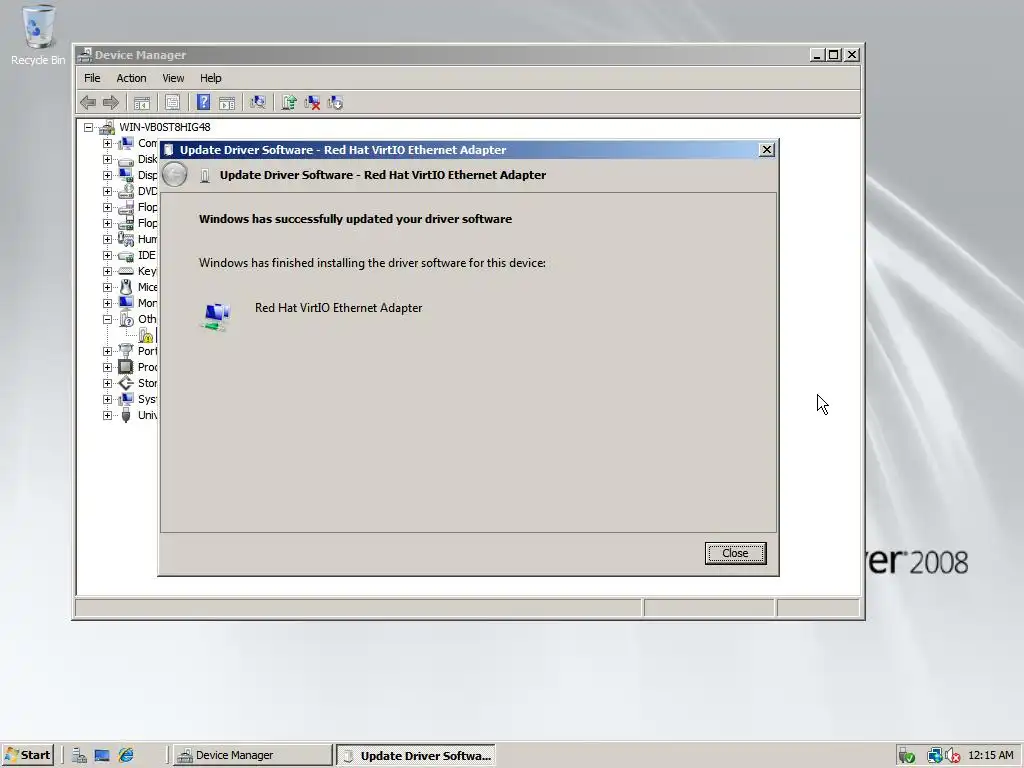Screen dimensions: 1024x768
Task: Click the Disable device toolbar icon
Action: [335, 103]
